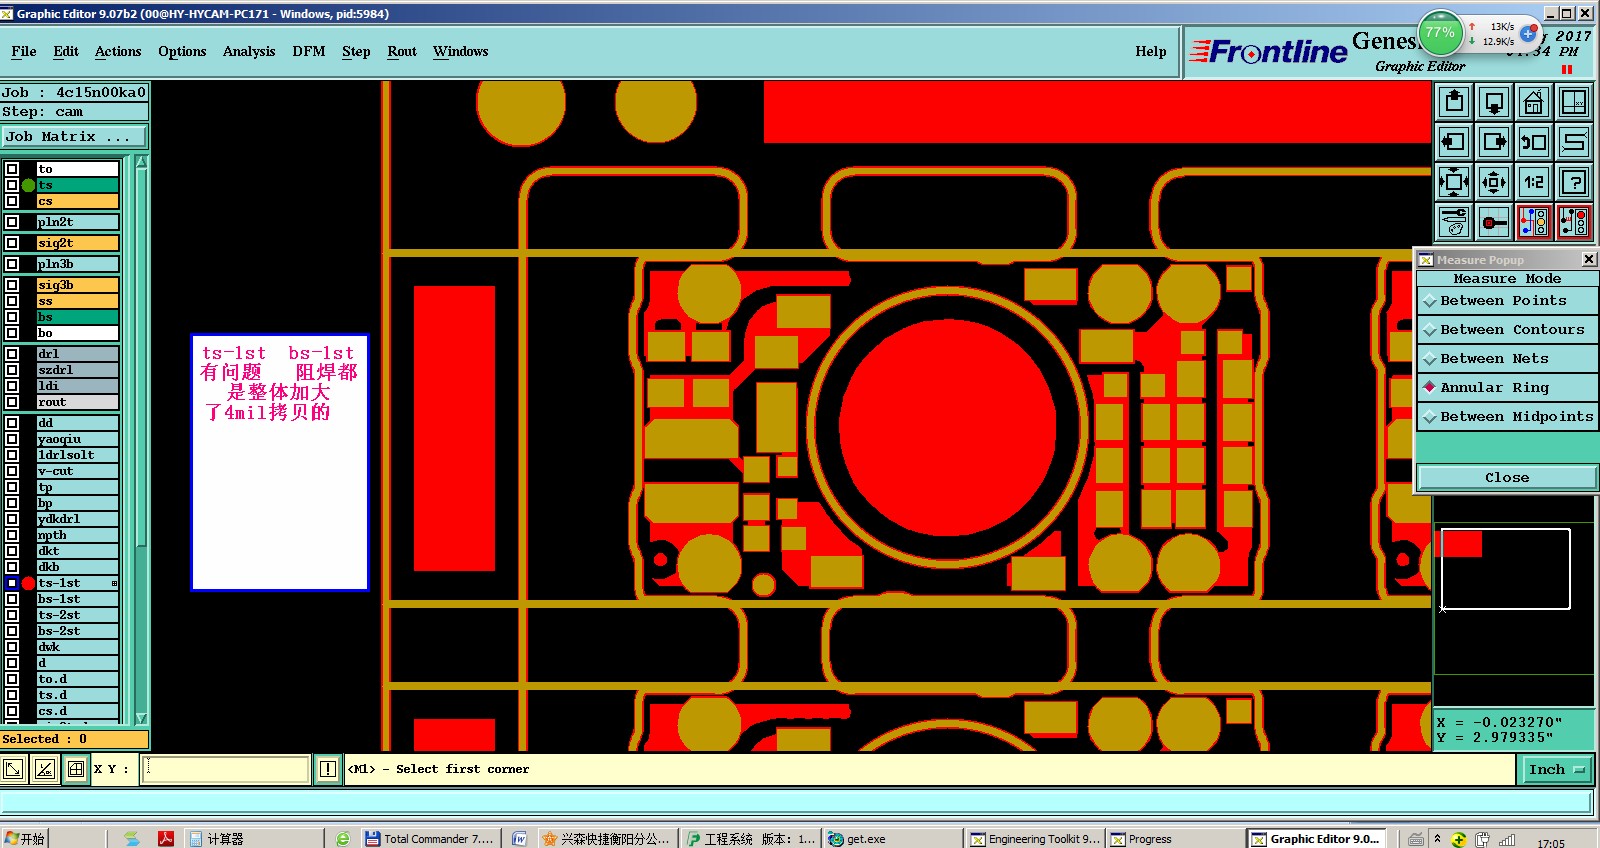Switch to the Progress window in the taskbar
The height and width of the screenshot is (848, 1600).
[1174, 839]
